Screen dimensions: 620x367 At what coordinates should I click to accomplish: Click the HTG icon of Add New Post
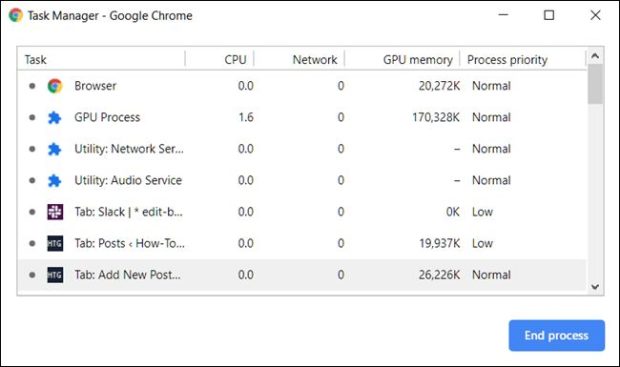[55, 275]
